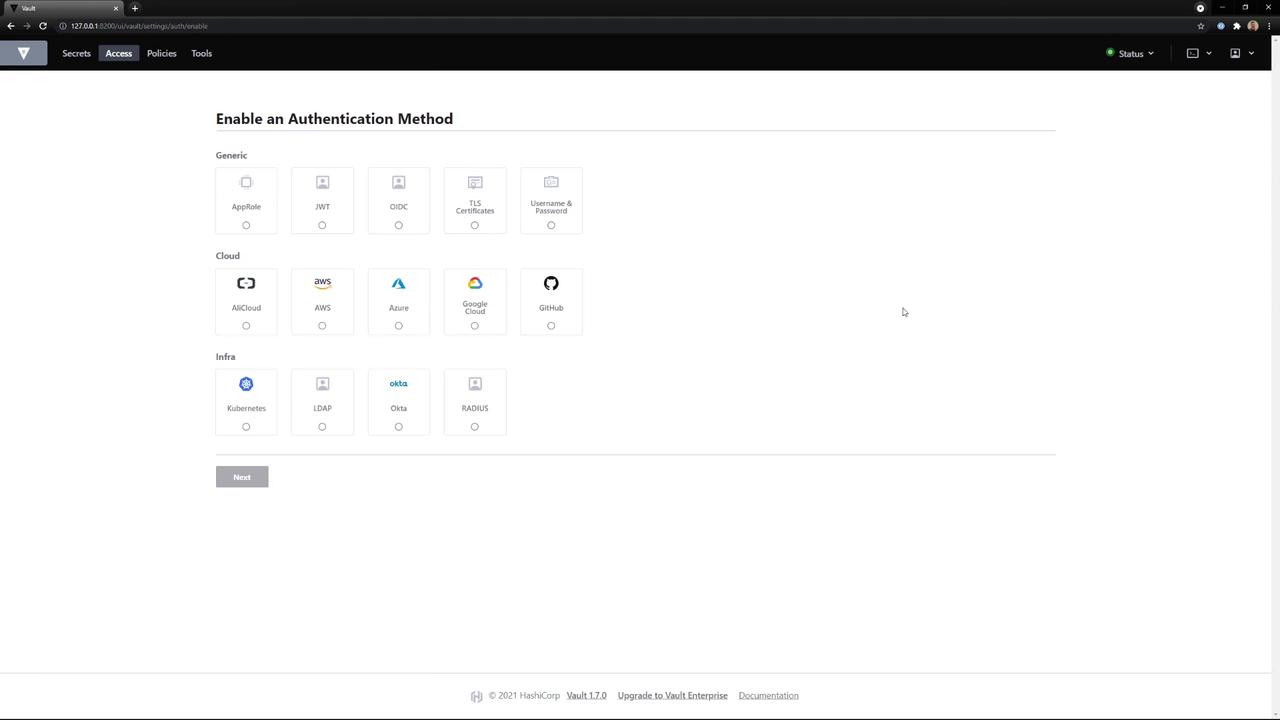Click the Vault logo in navbar
Image resolution: width=1280 pixels, height=720 pixels.
click(23, 53)
